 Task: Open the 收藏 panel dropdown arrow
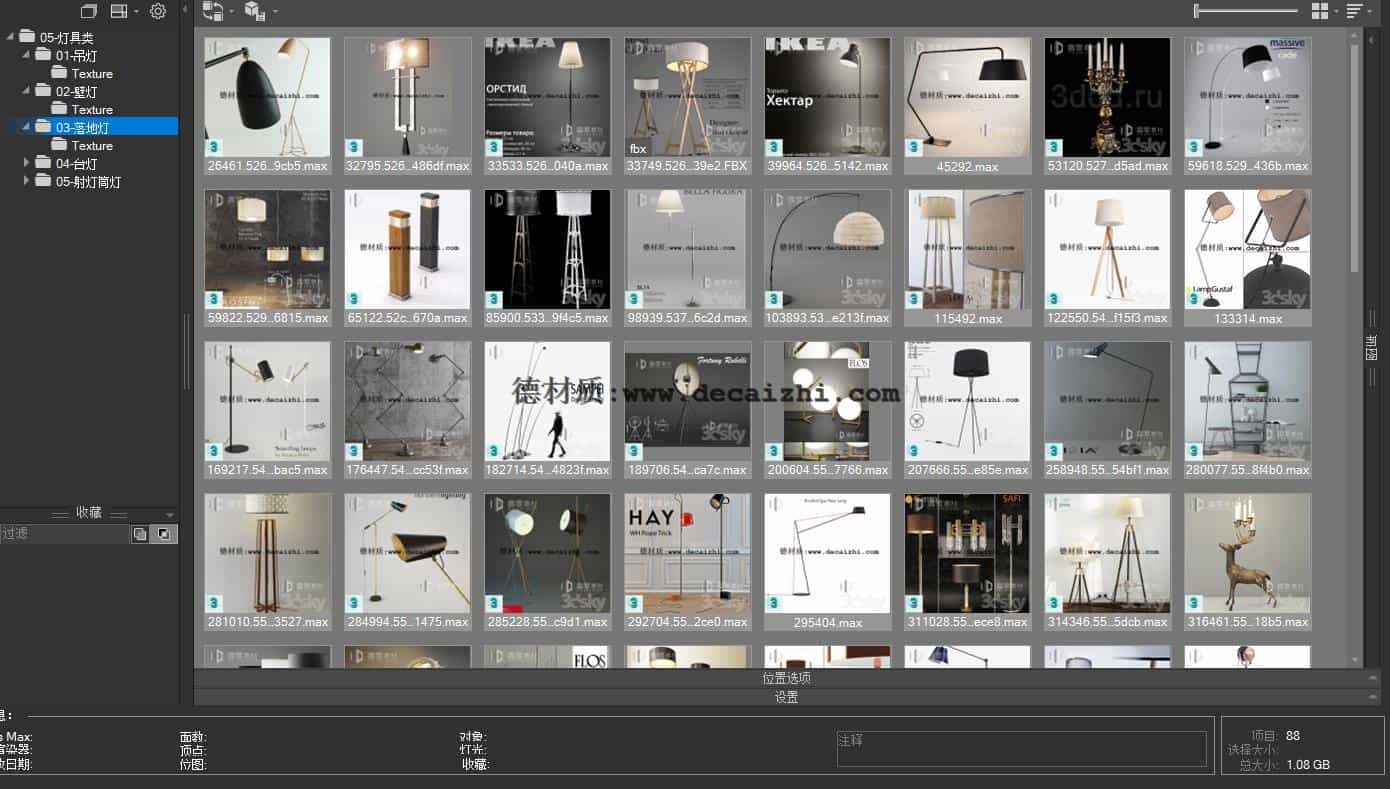tap(169, 514)
